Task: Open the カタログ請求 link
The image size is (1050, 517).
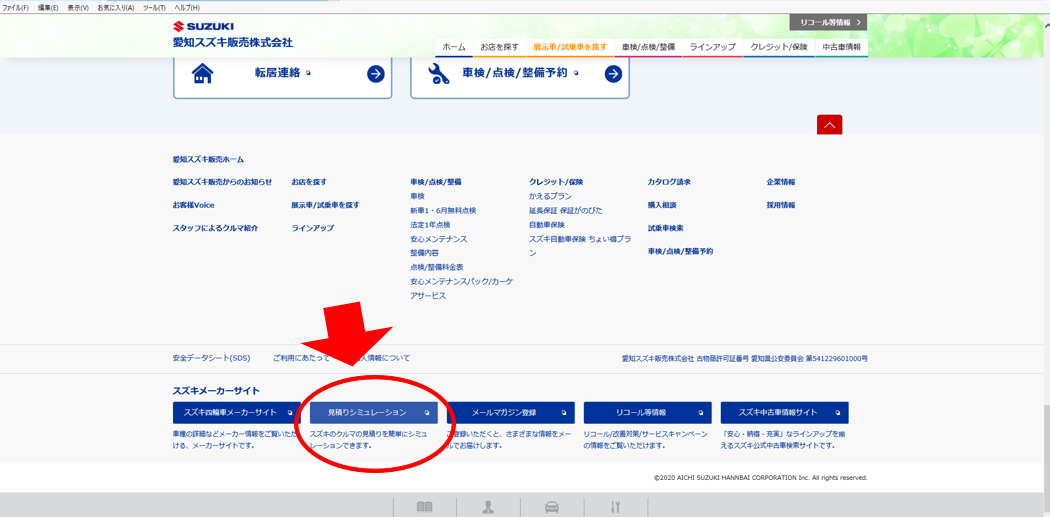Action: (669, 181)
